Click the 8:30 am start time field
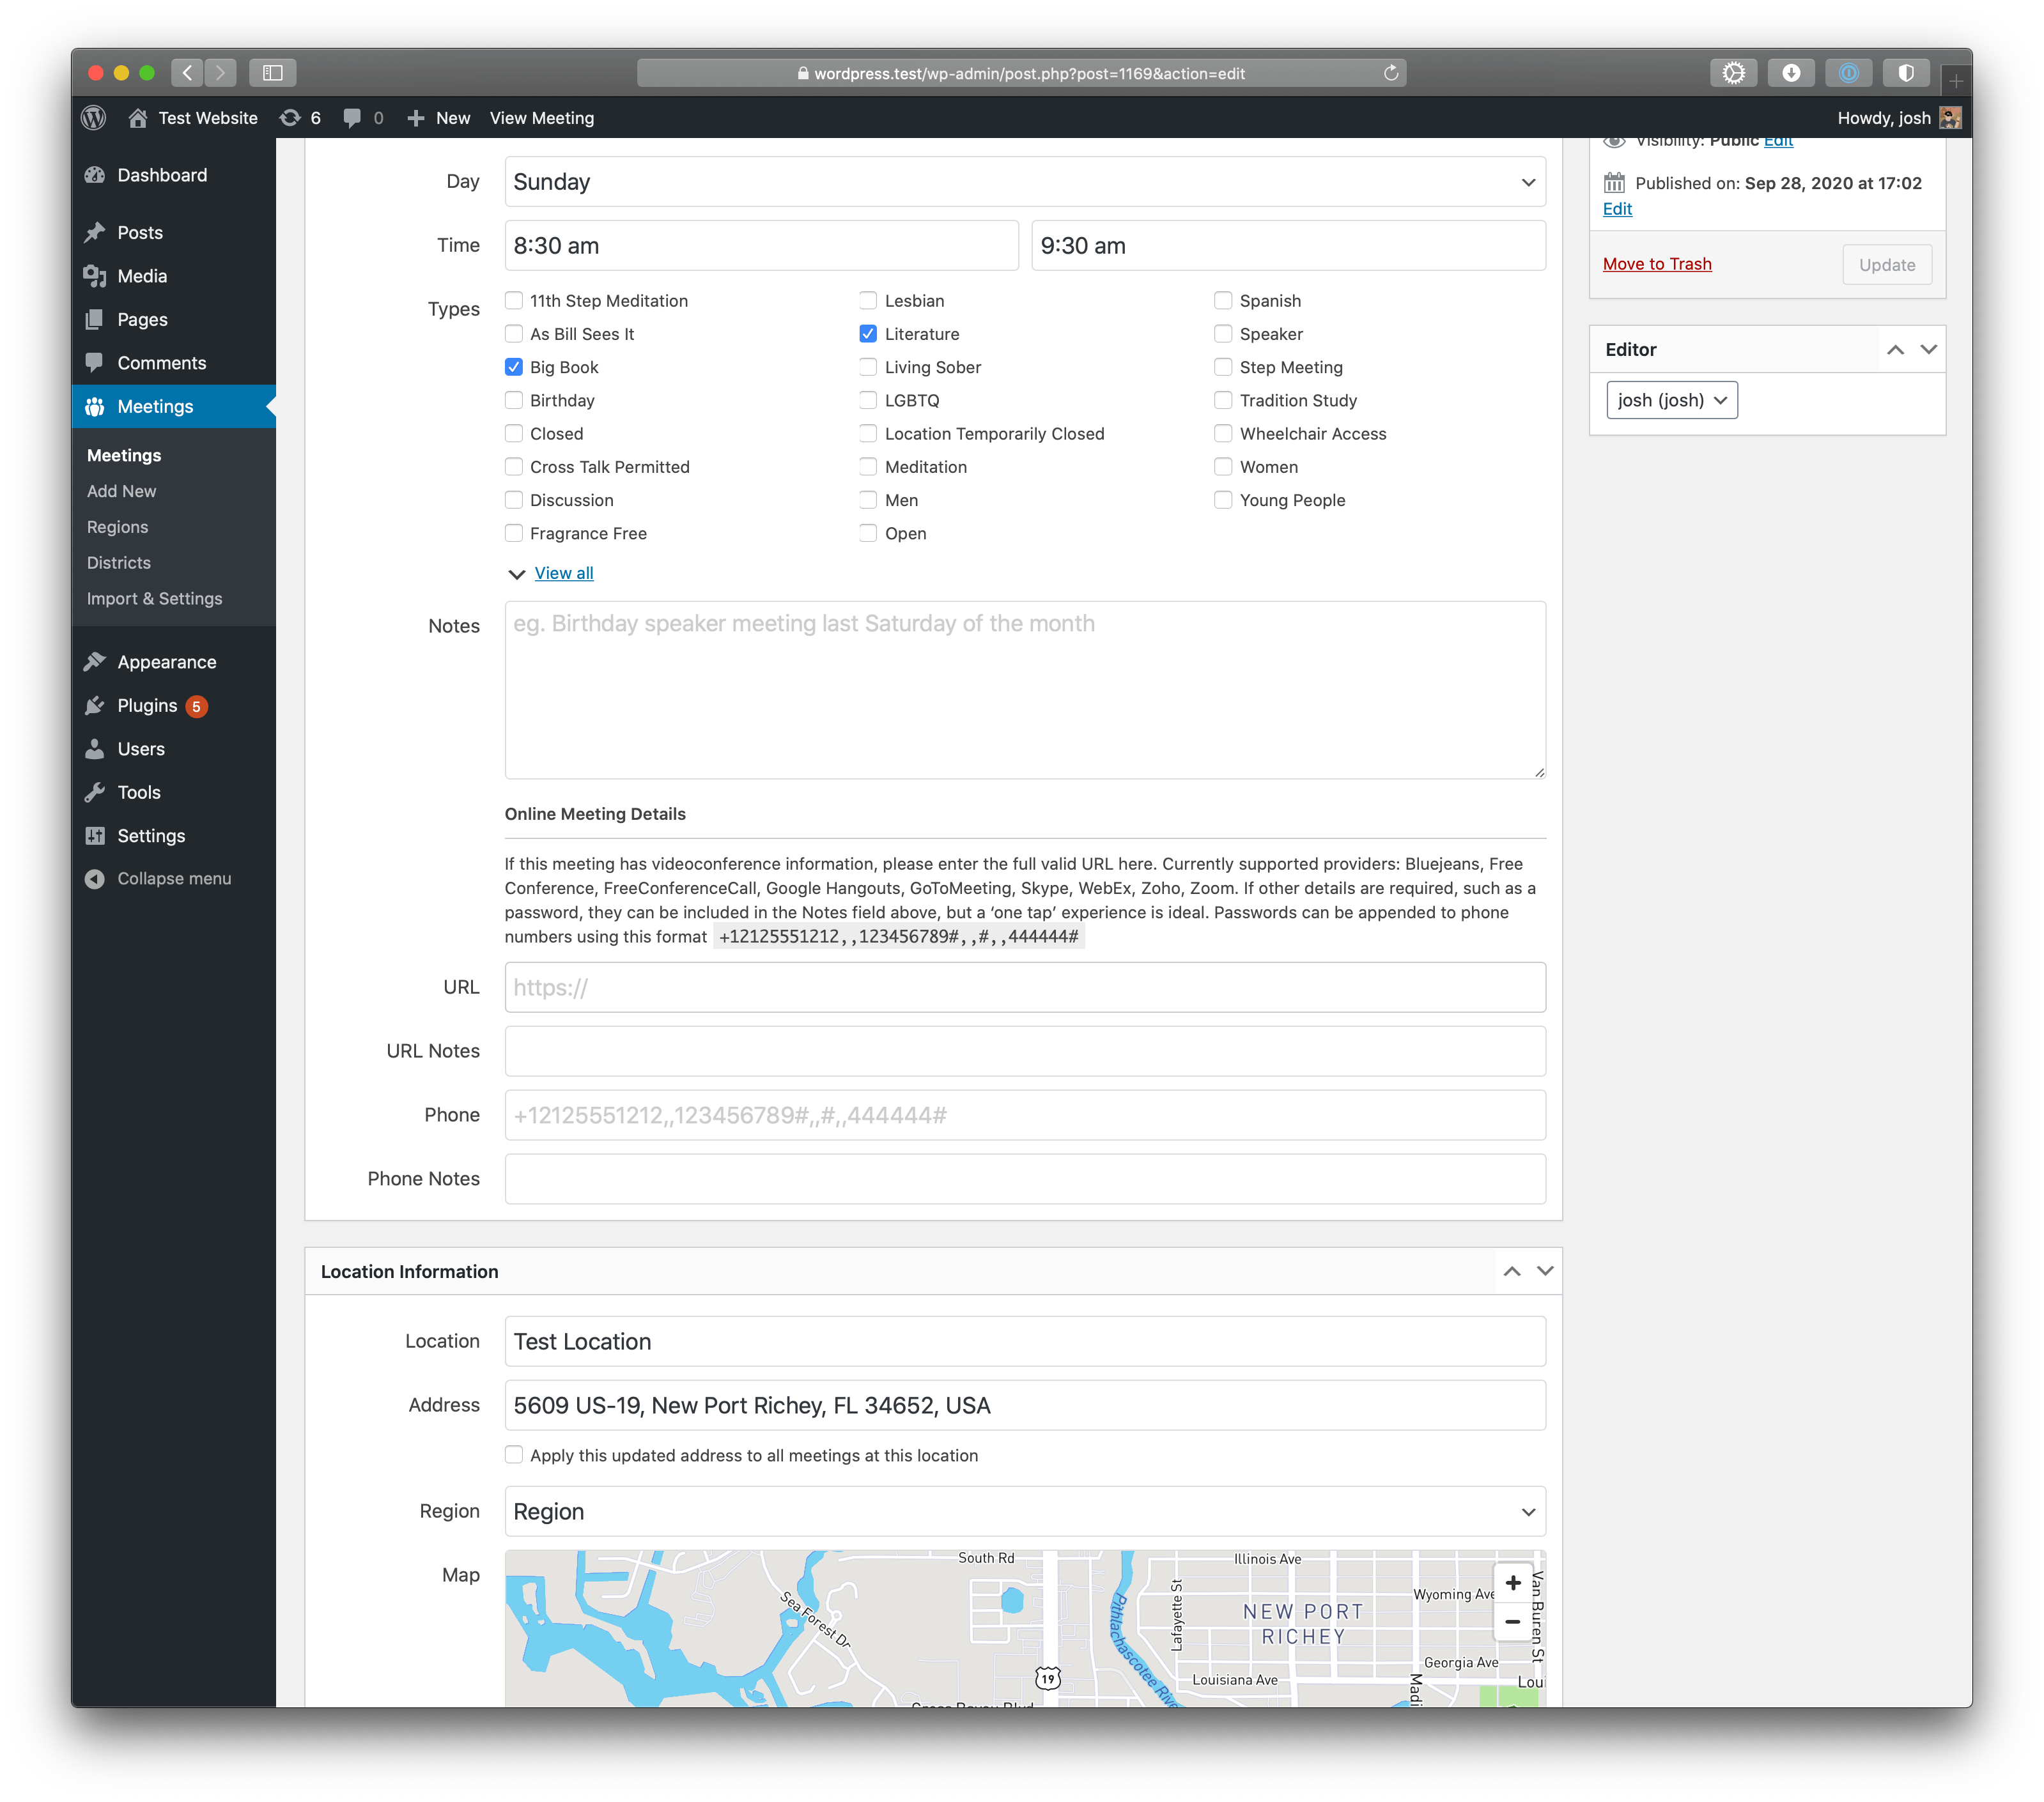This screenshot has width=2044, height=1802. 761,245
